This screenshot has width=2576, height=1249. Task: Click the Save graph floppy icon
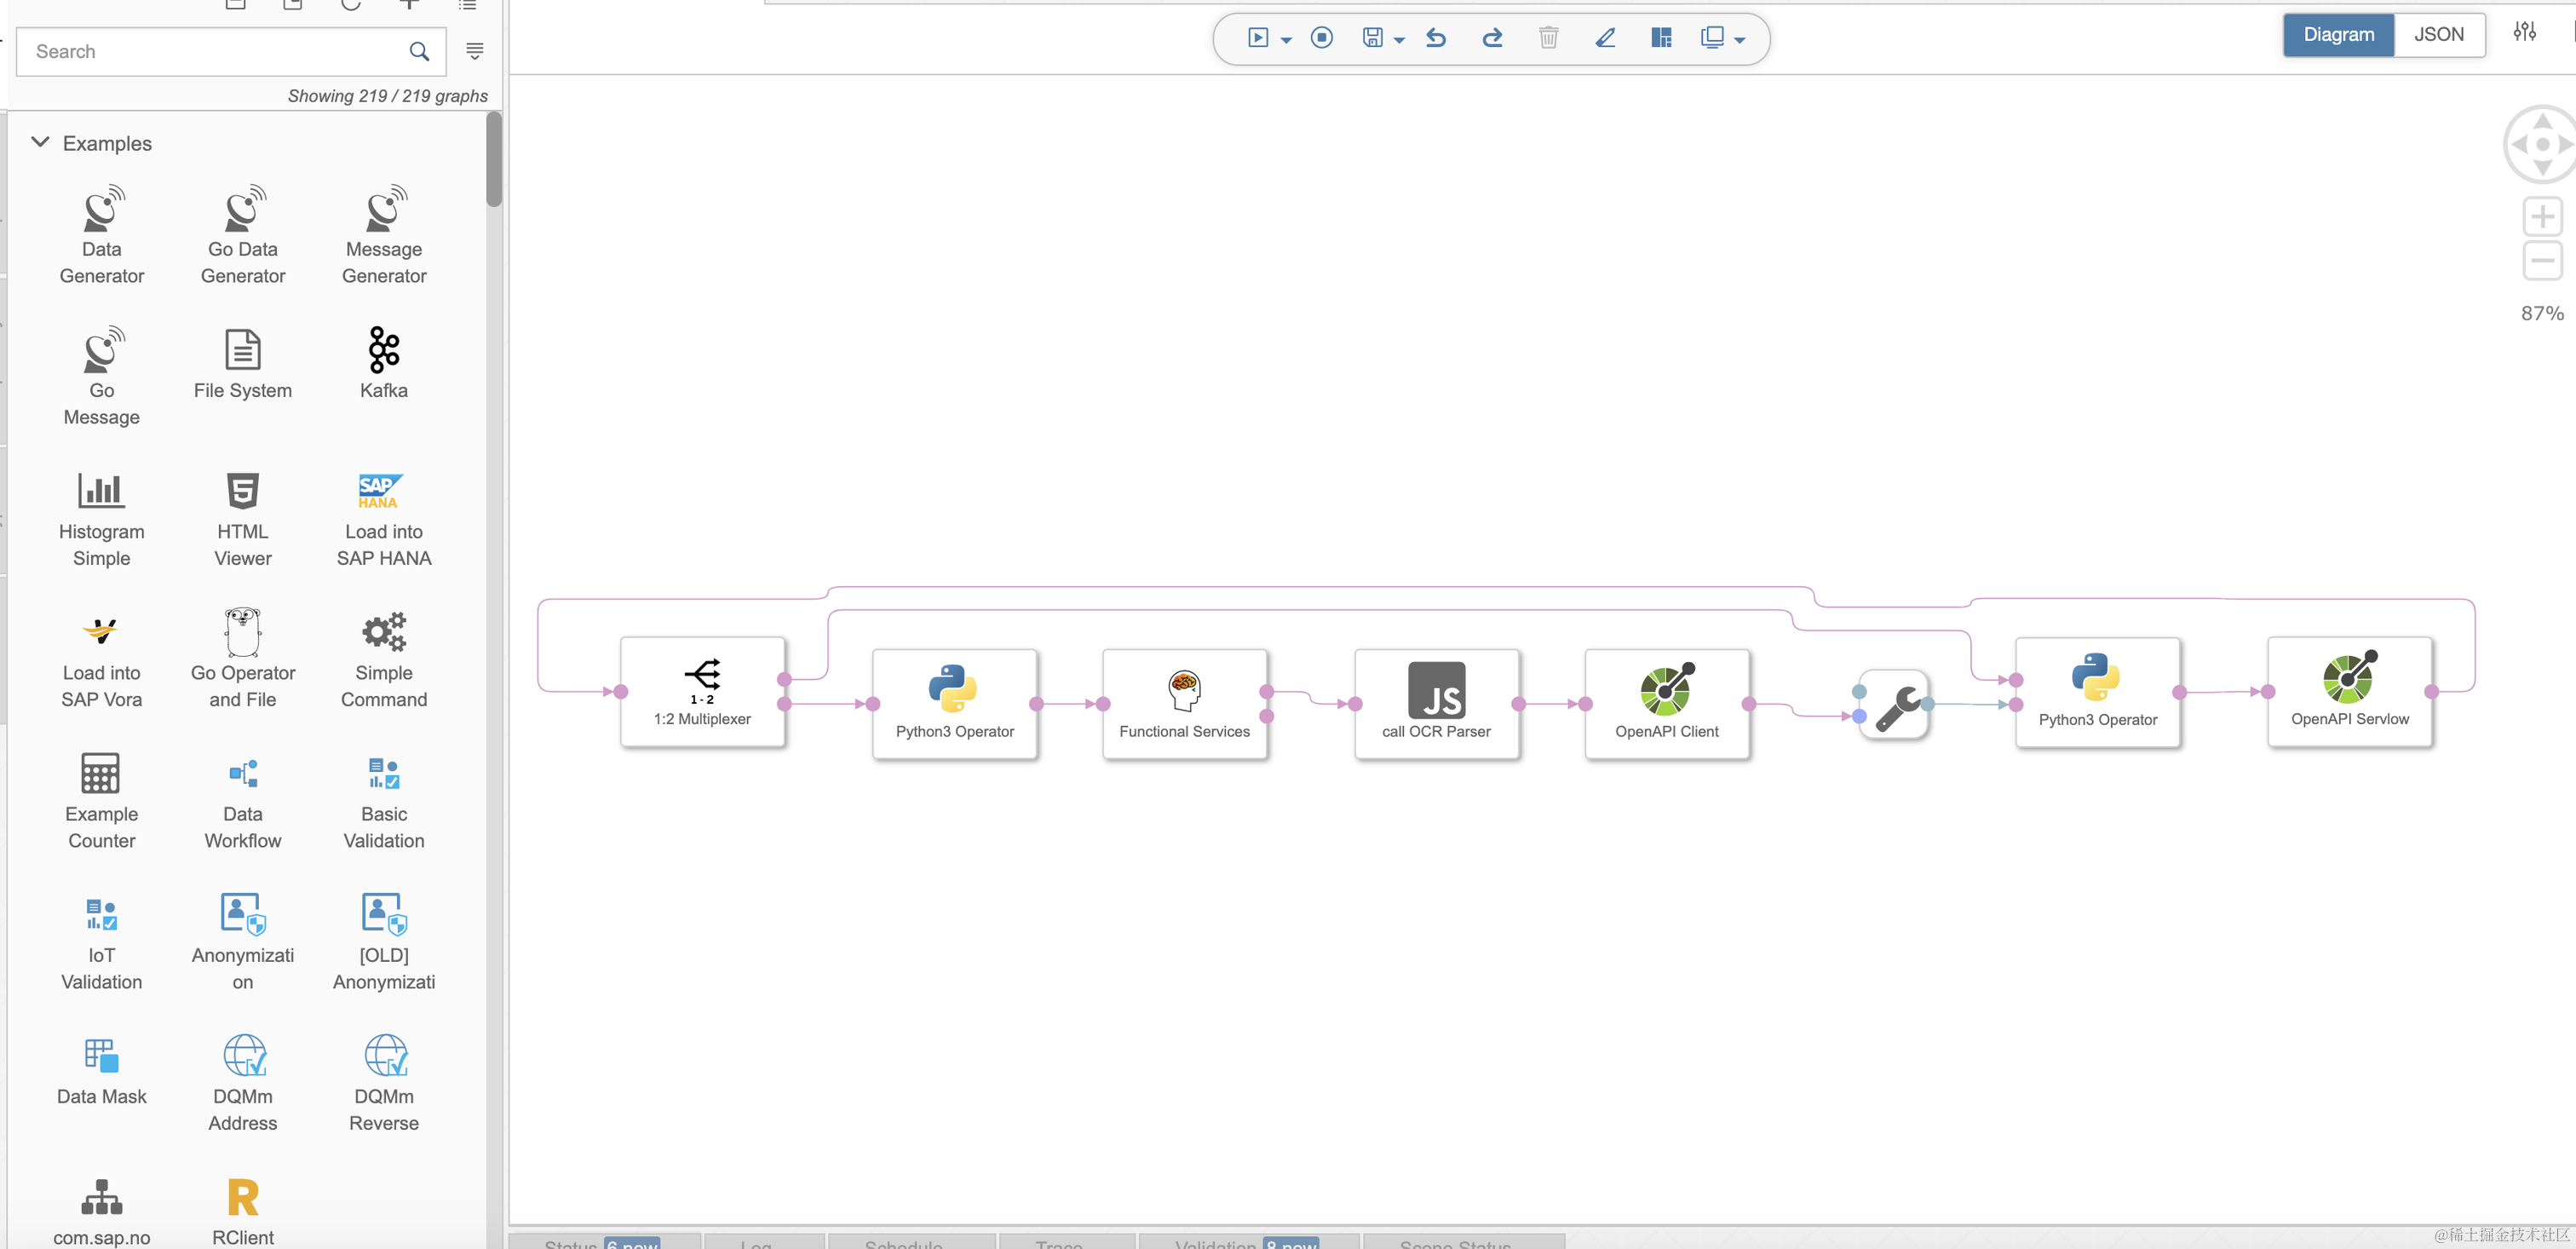tap(1373, 38)
